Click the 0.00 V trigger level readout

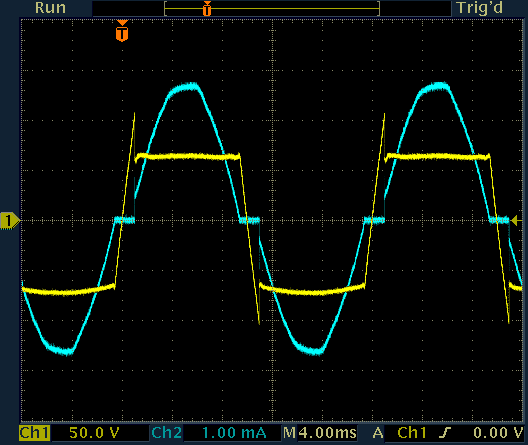pos(498,433)
